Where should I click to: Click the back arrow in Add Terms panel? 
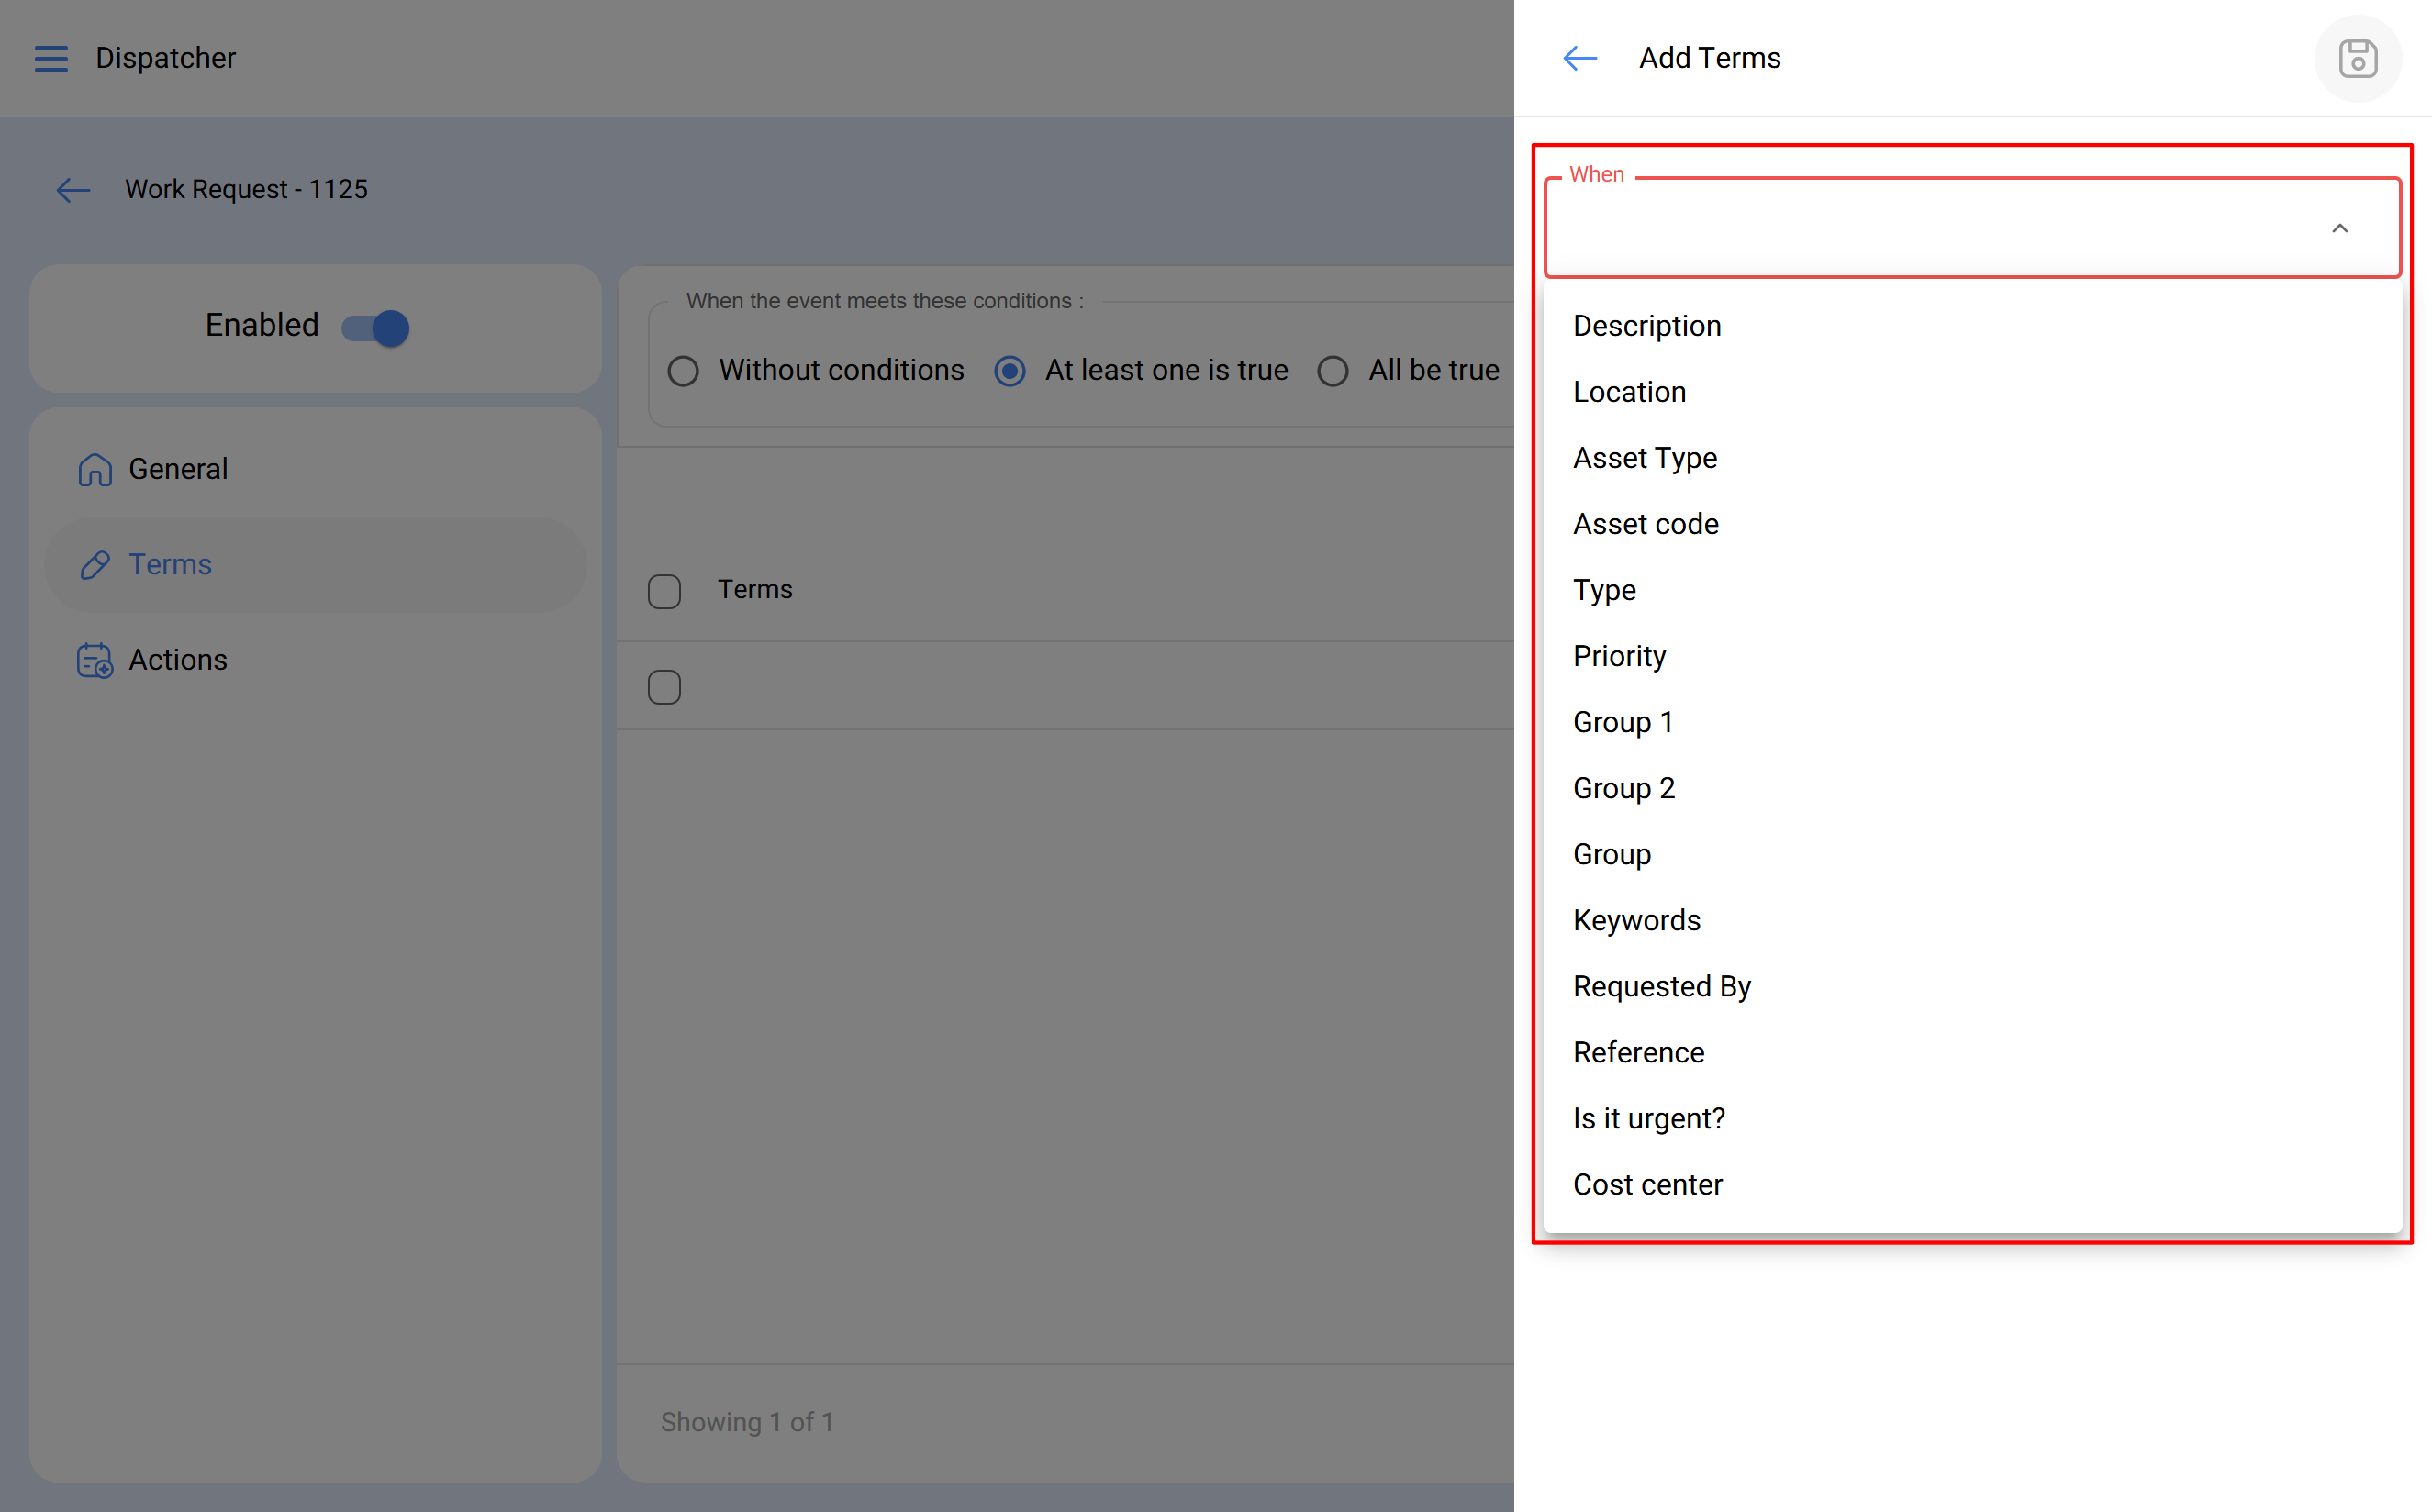pyautogui.click(x=1579, y=59)
